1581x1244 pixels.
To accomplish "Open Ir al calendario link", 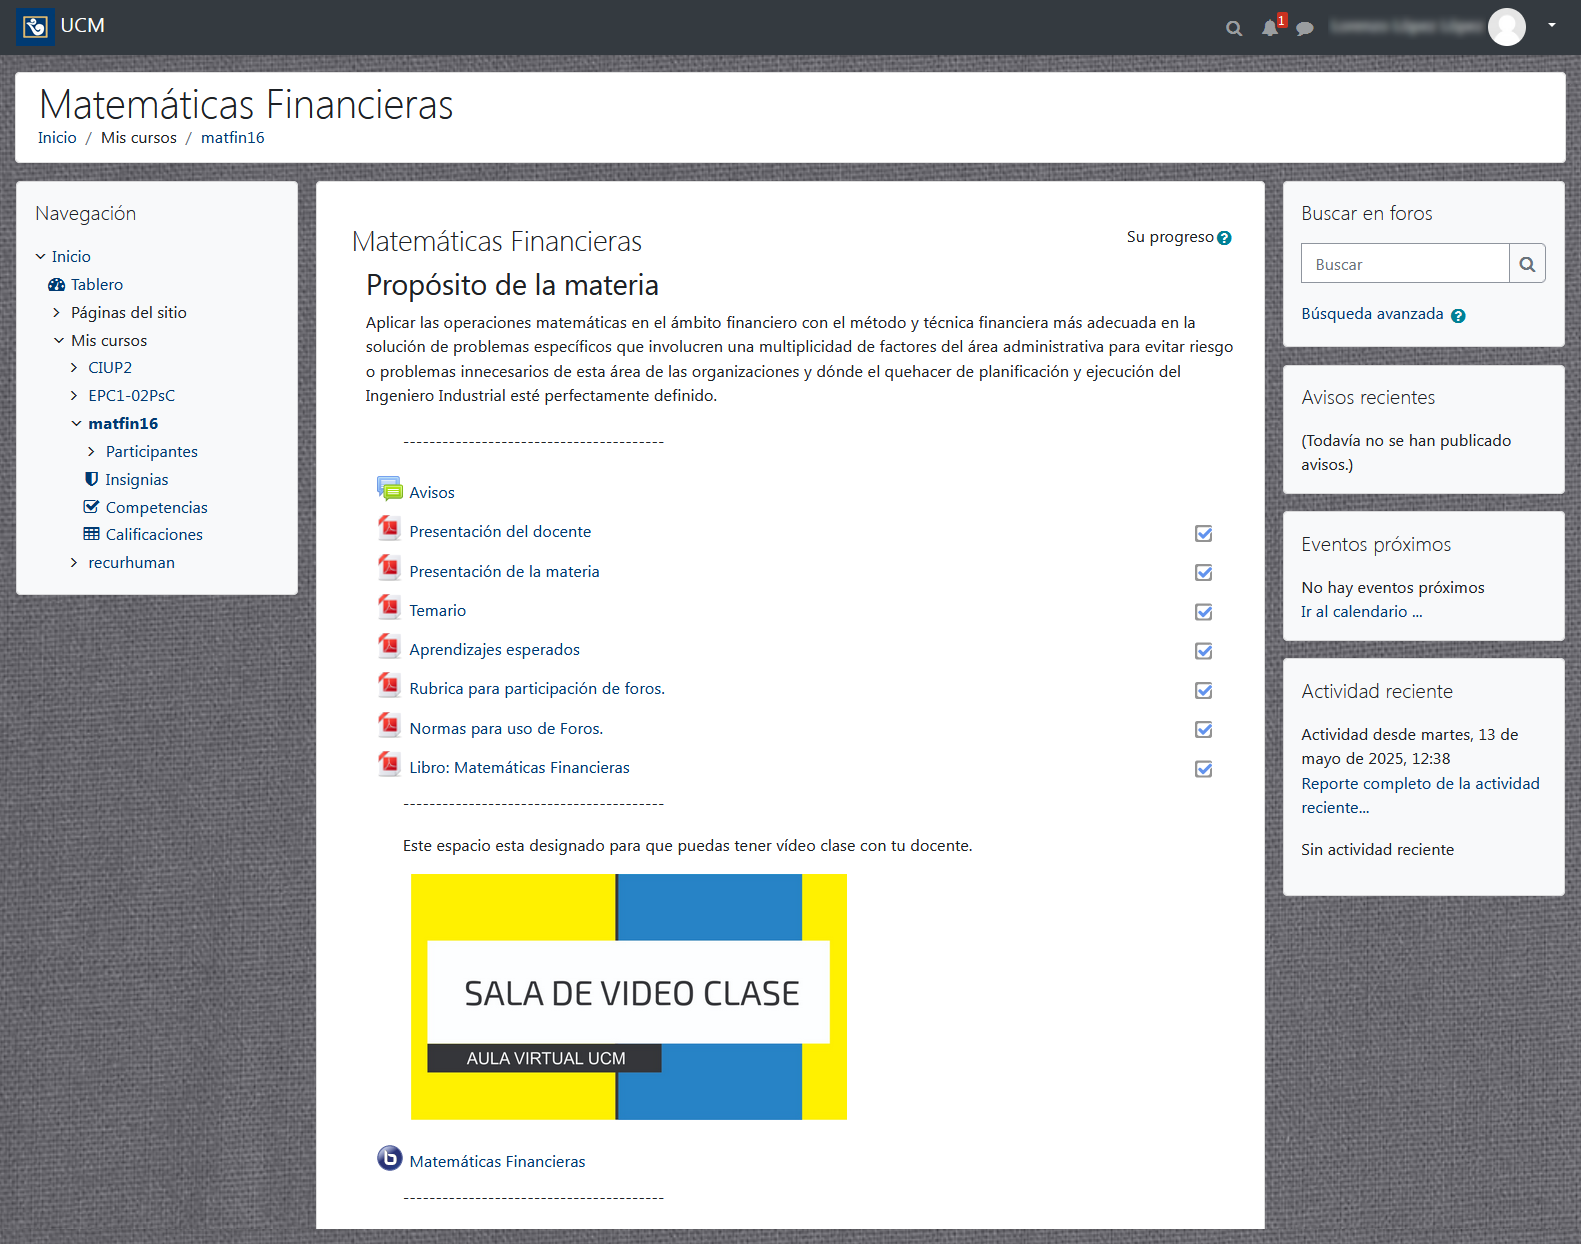I will (x=1361, y=612).
